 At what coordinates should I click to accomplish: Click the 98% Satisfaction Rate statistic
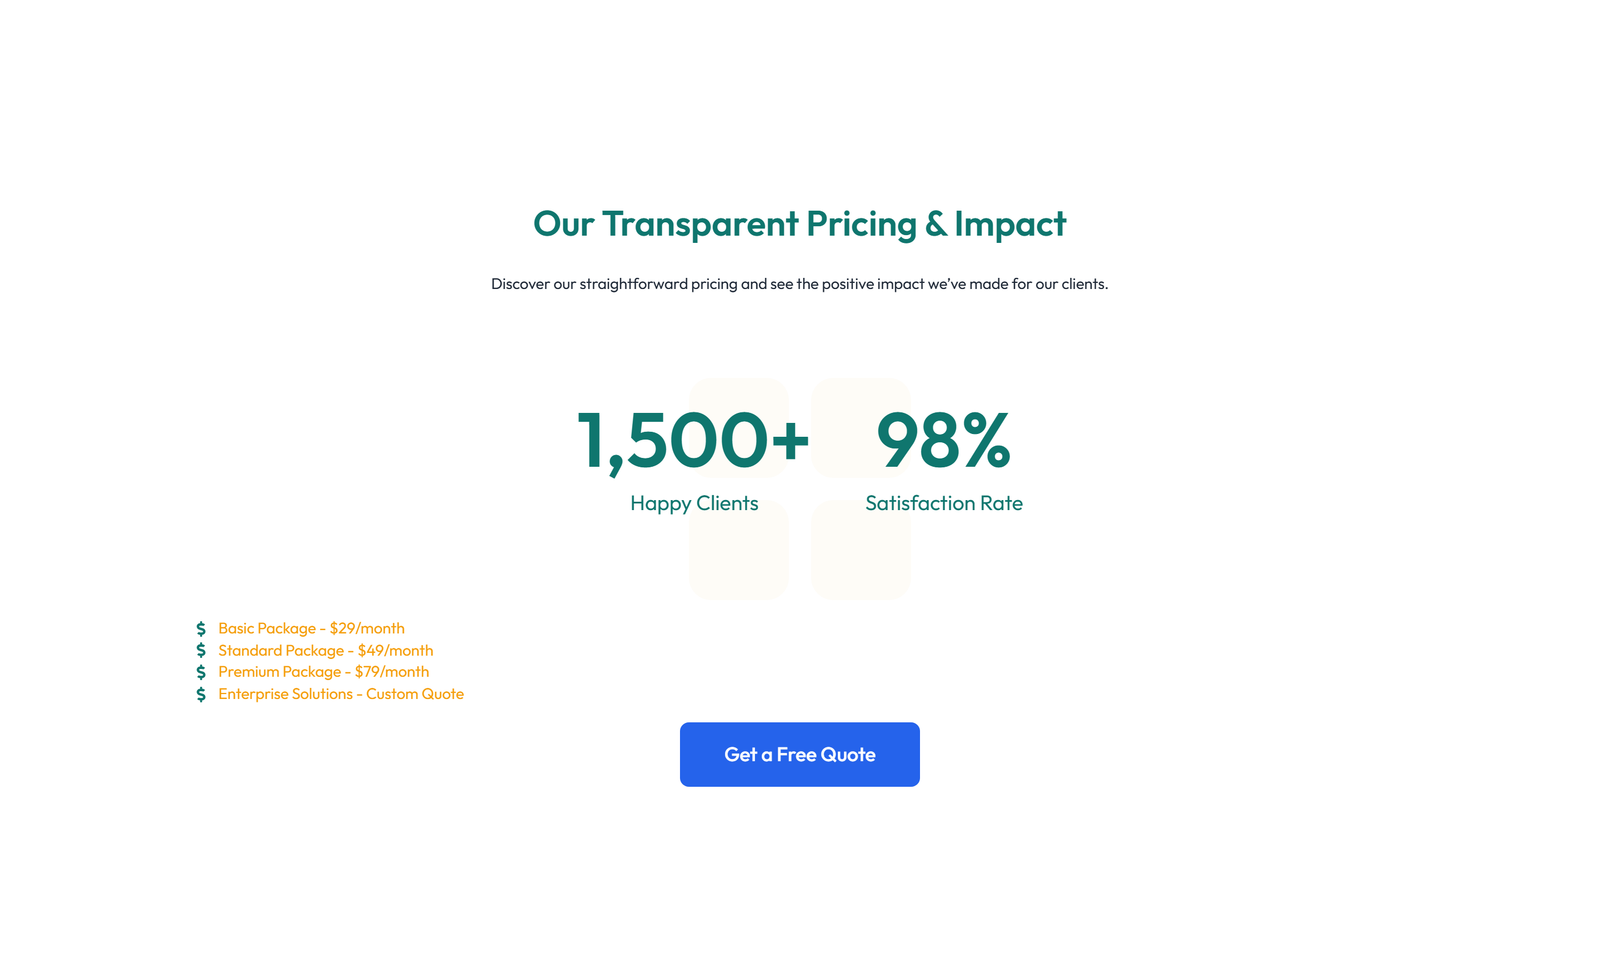tap(943, 441)
